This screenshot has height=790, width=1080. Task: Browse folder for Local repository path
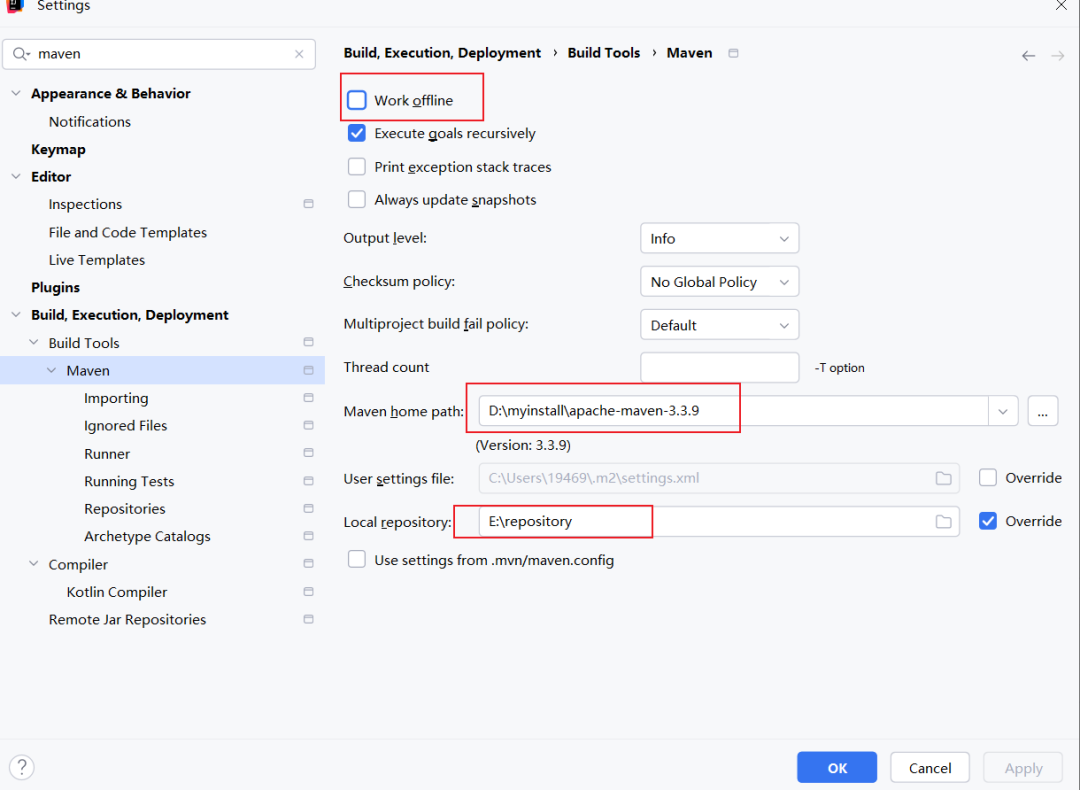pyautogui.click(x=943, y=521)
